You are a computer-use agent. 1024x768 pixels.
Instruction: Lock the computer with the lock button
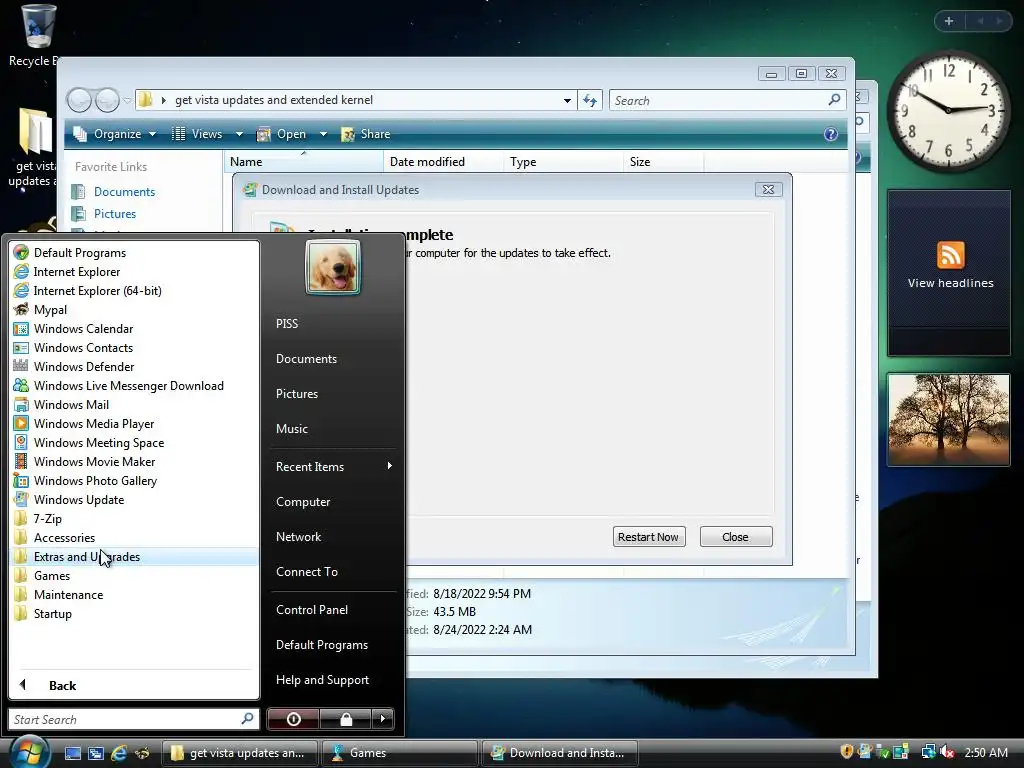[345, 719]
